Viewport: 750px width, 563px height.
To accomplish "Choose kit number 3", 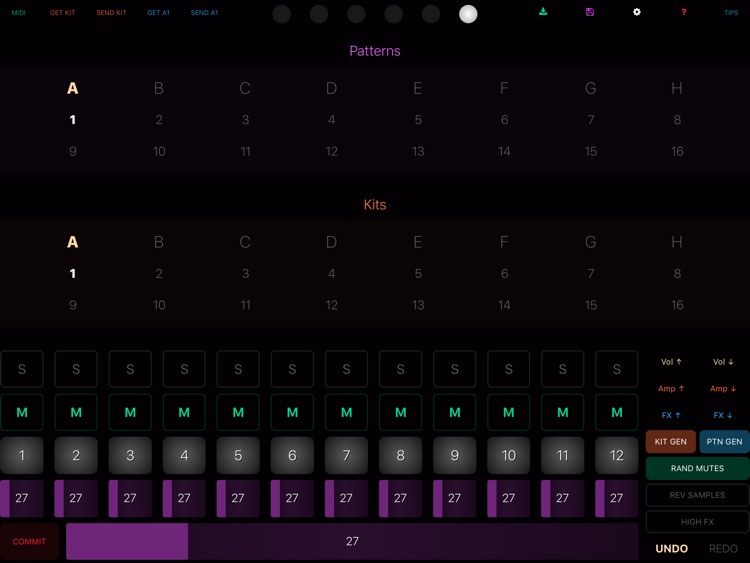I will pyautogui.click(x=245, y=274).
